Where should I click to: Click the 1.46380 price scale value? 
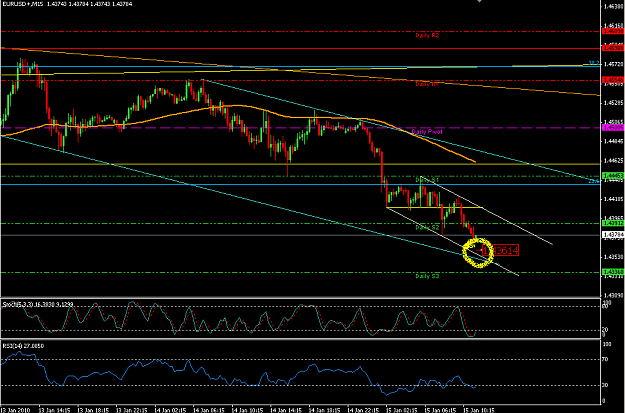coord(611,6)
